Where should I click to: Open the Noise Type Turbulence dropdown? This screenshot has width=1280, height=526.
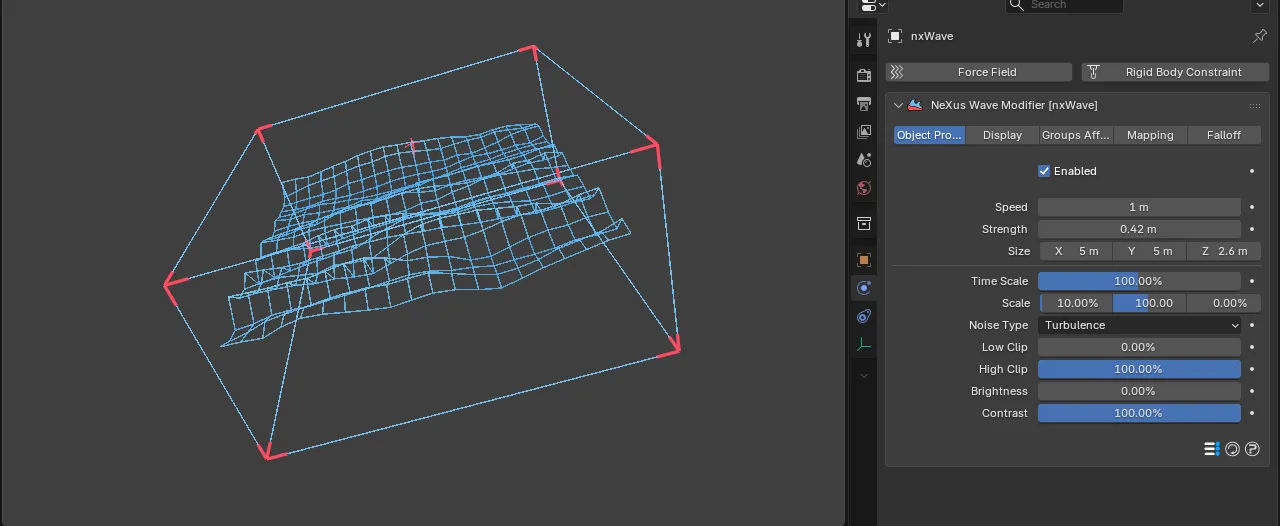click(1139, 325)
